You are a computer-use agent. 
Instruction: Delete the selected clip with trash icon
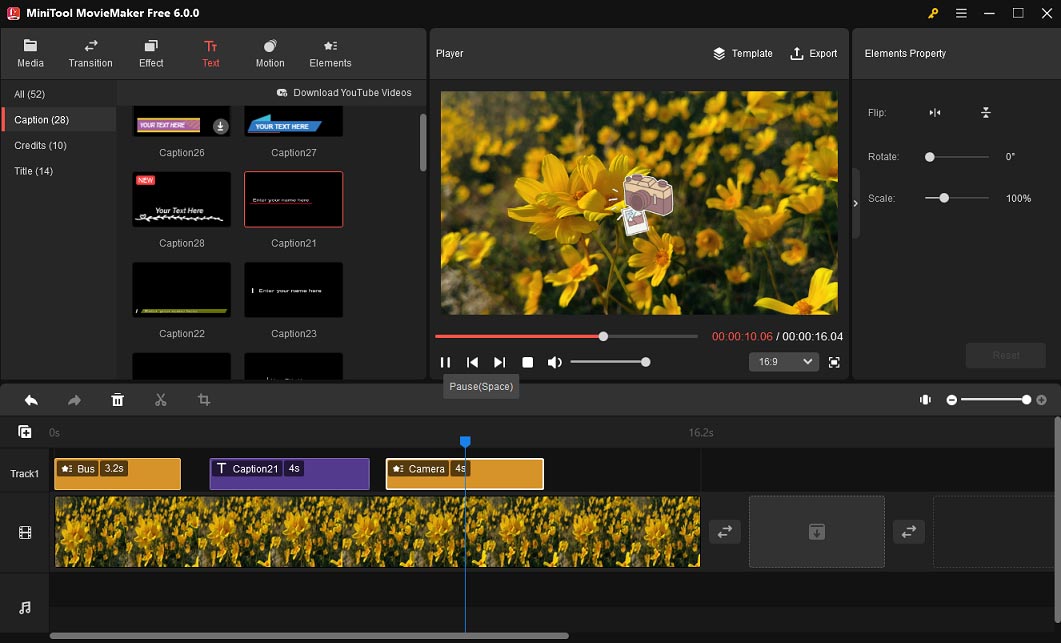click(117, 400)
